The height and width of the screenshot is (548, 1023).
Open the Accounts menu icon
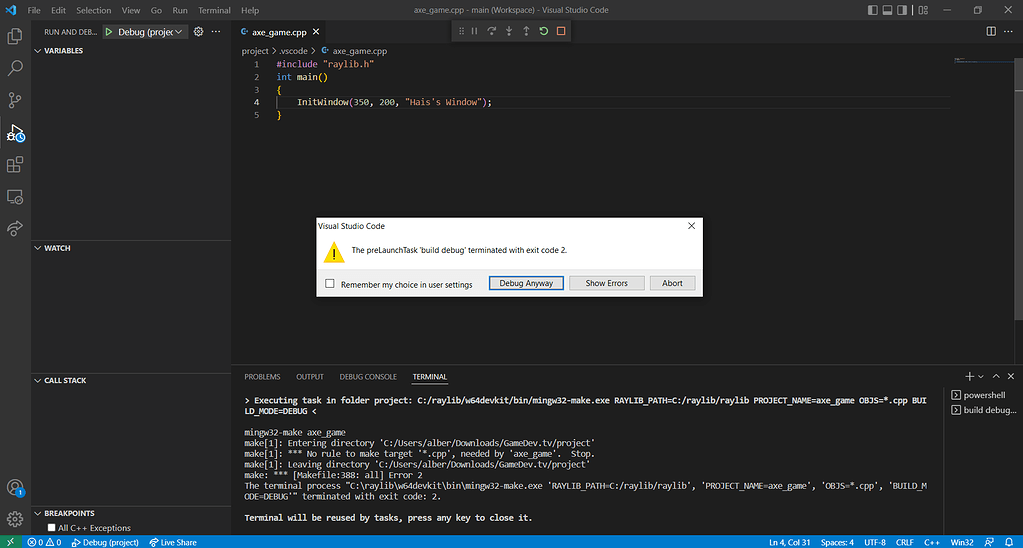click(14, 487)
